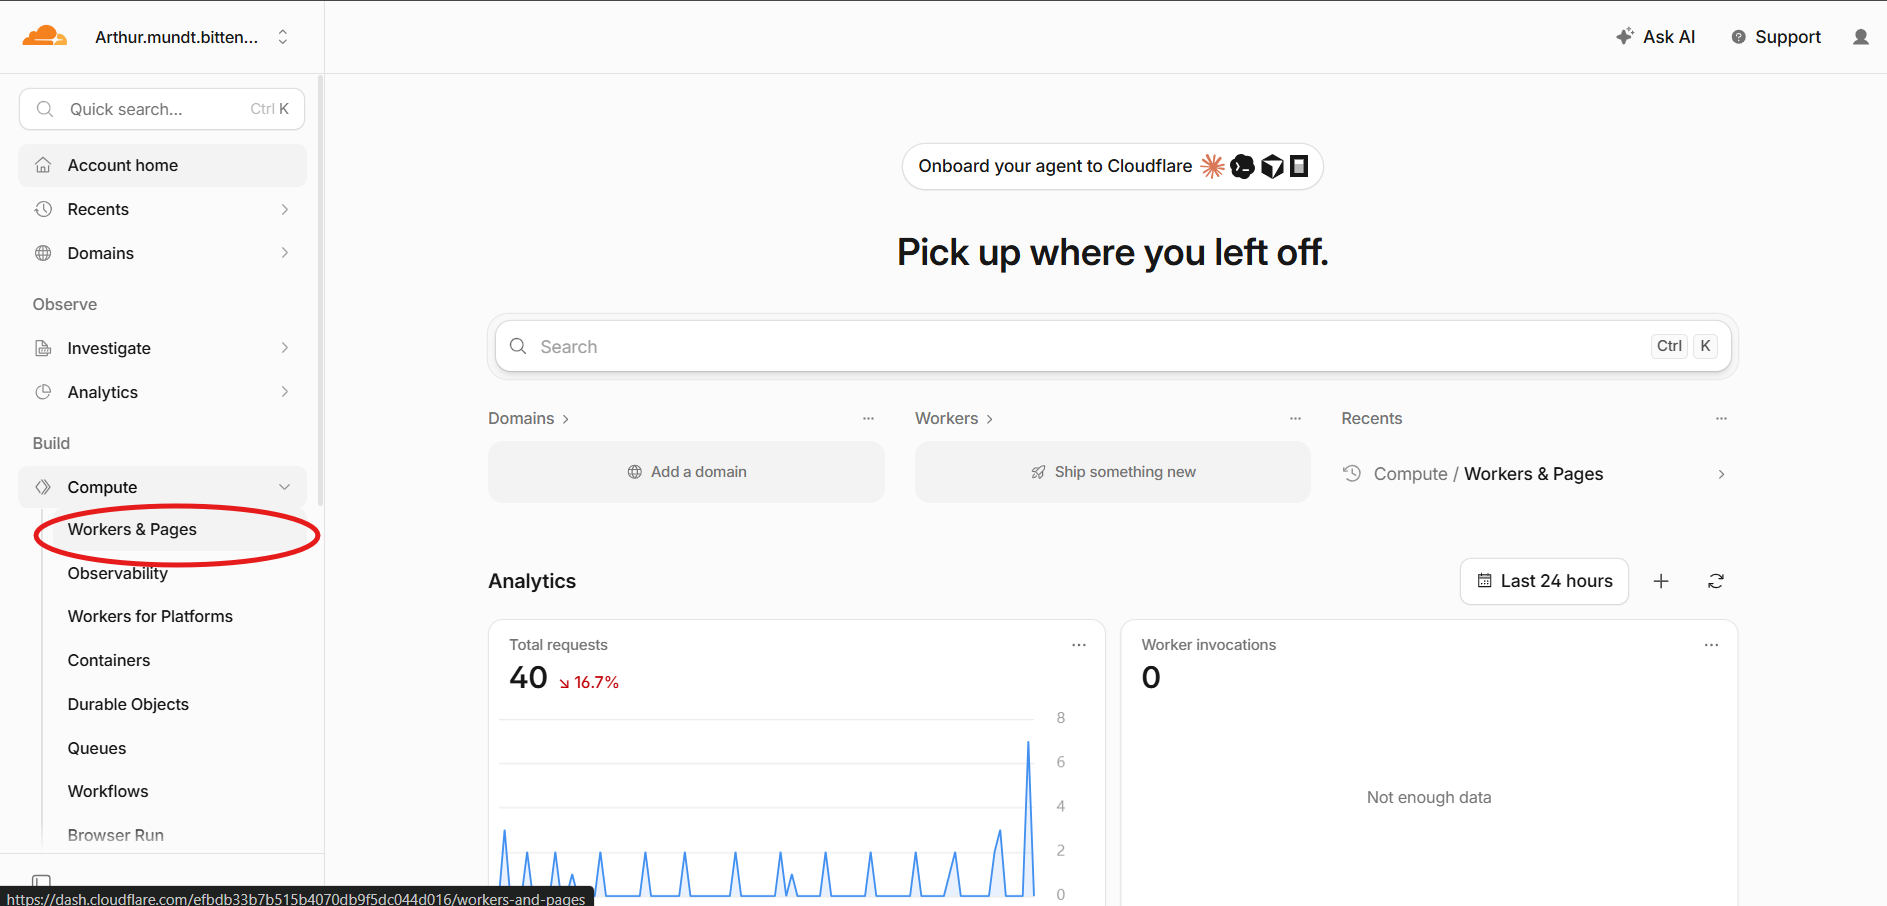Expand the Investigate section
This screenshot has height=906, width=1887.
(162, 348)
